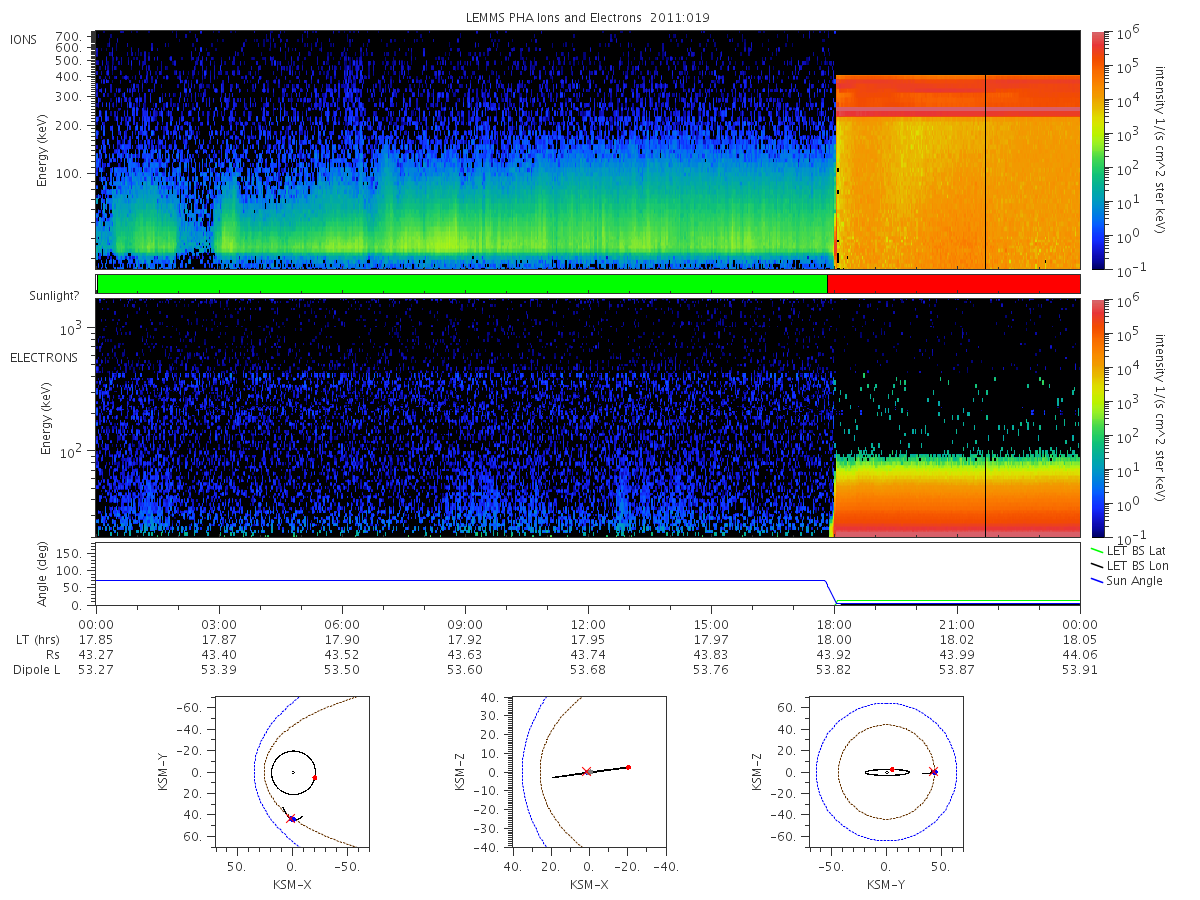Click the Dipole L value 53.50
The image size is (1200, 900).
pos(342,669)
